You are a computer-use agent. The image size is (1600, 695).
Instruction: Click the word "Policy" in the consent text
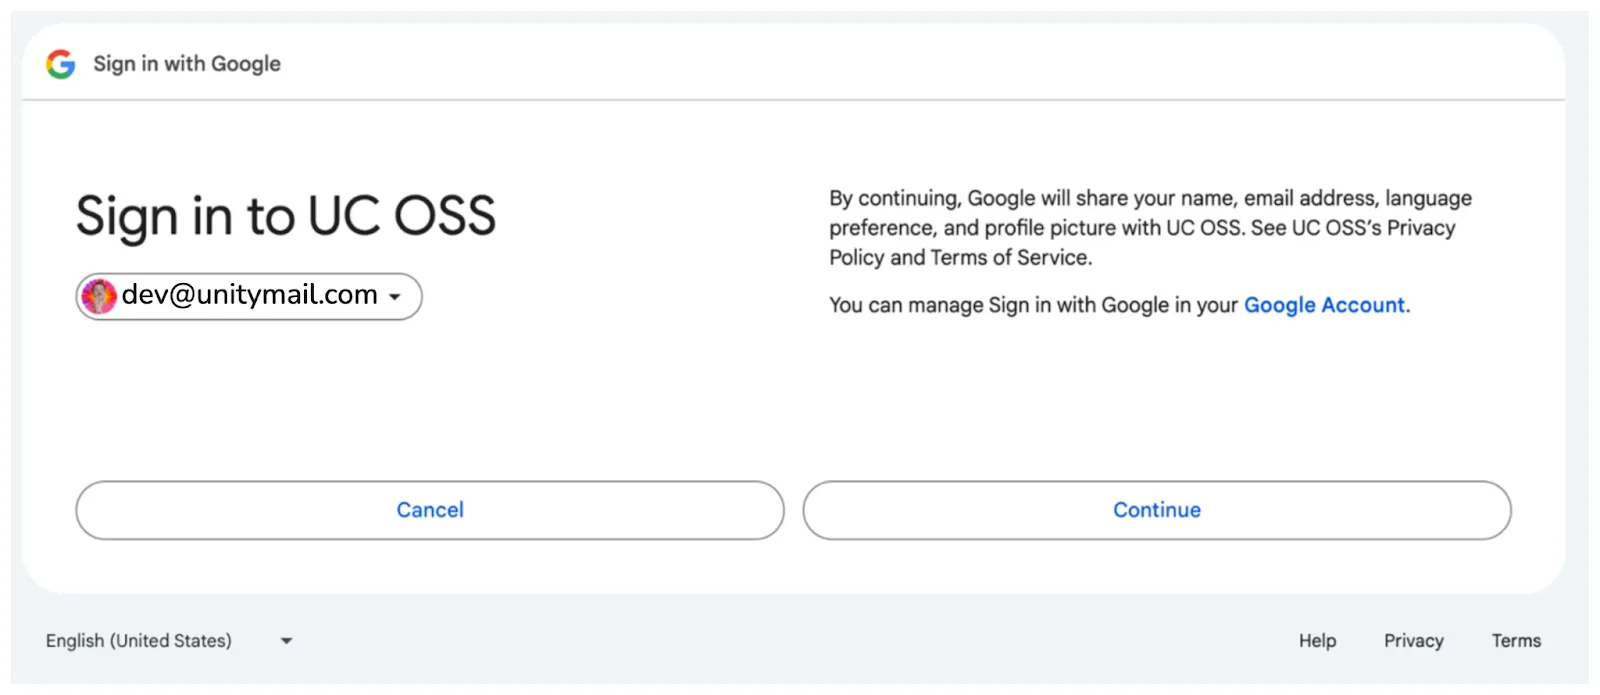pos(856,258)
